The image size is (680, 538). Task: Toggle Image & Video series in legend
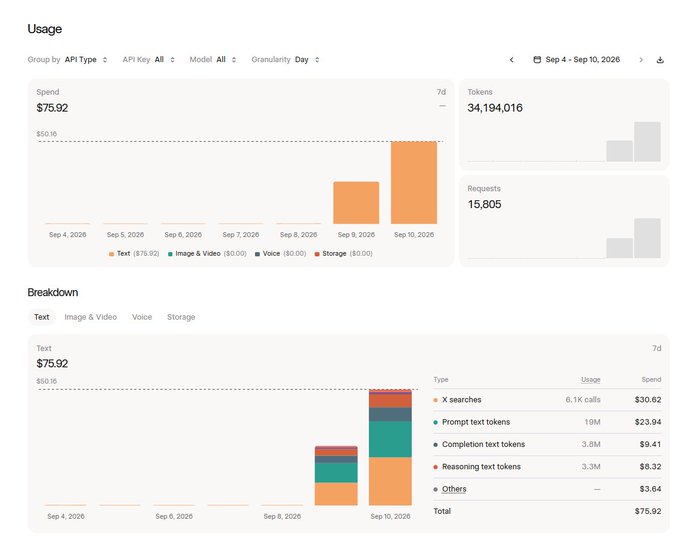[207, 254]
